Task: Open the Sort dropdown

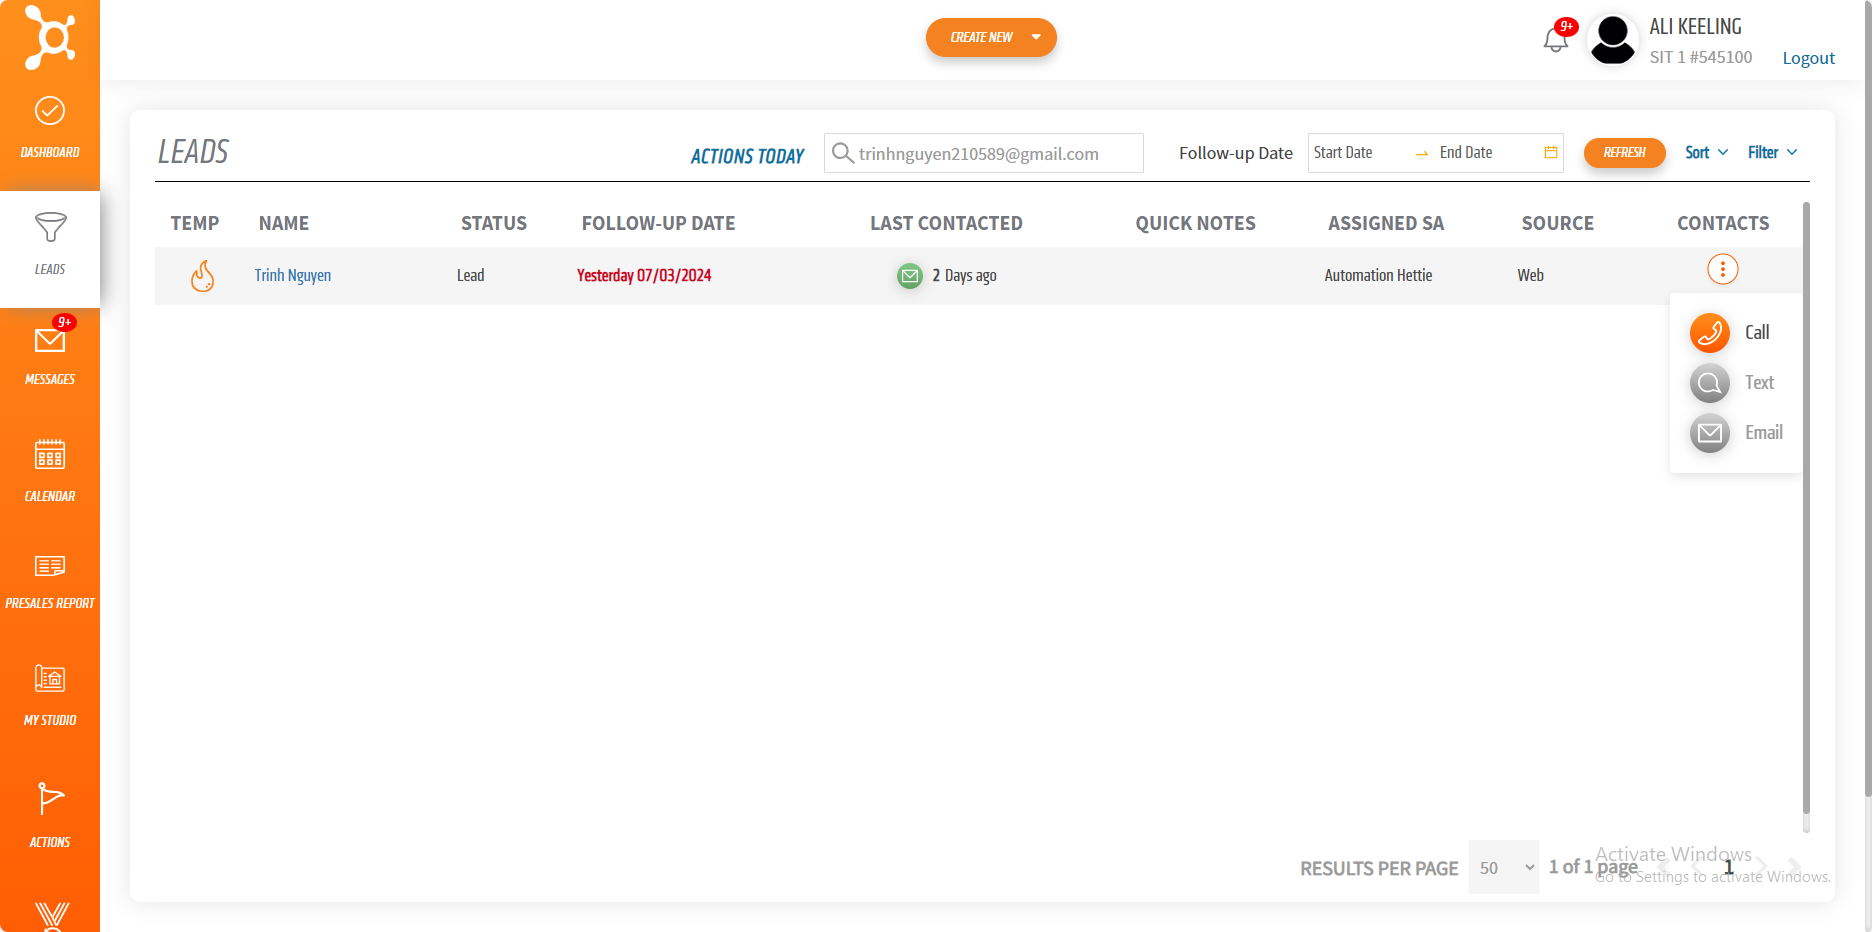Action: click(1707, 152)
